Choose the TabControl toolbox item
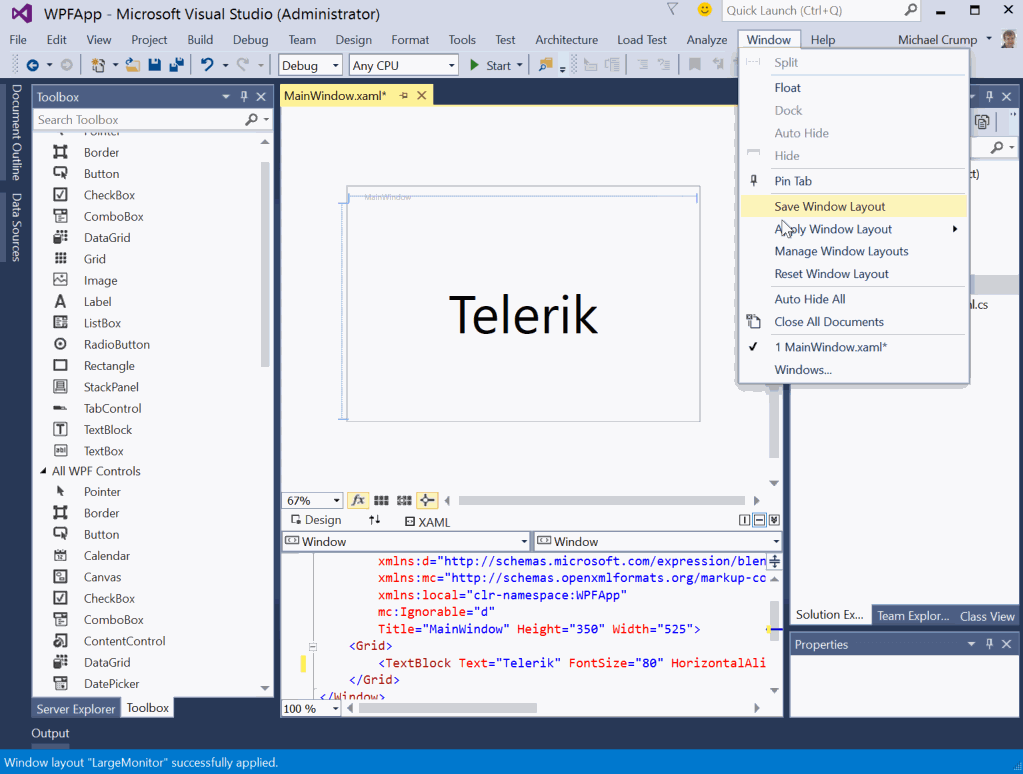The height and width of the screenshot is (774, 1023). click(x=112, y=409)
